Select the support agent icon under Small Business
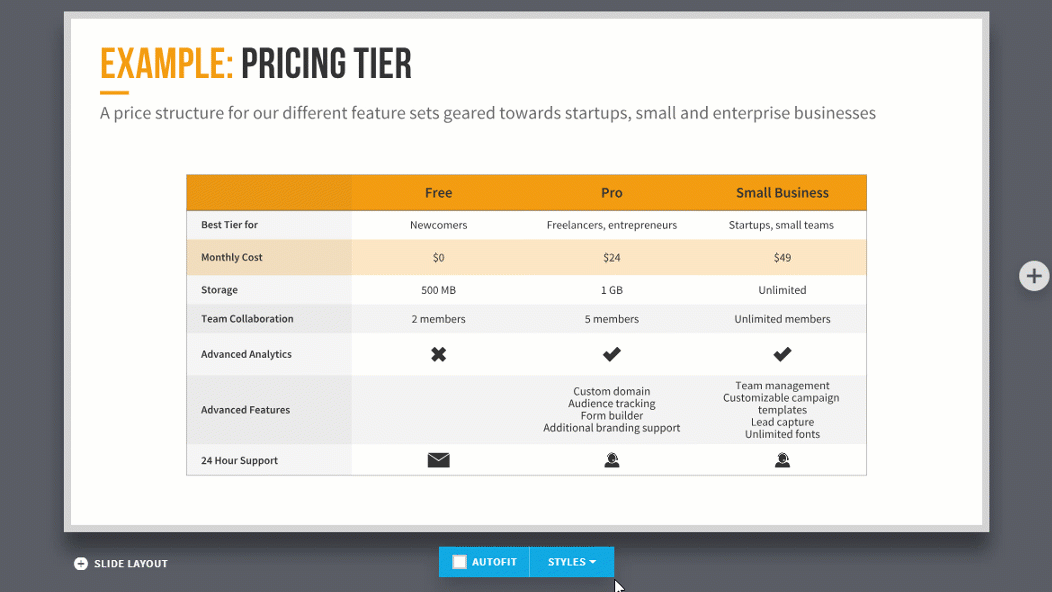 (x=782, y=460)
